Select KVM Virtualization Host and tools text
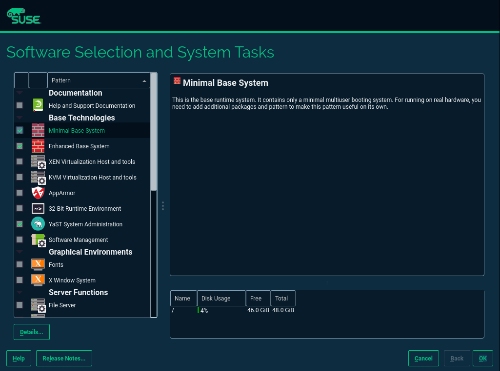500x371 pixels. tap(92, 177)
